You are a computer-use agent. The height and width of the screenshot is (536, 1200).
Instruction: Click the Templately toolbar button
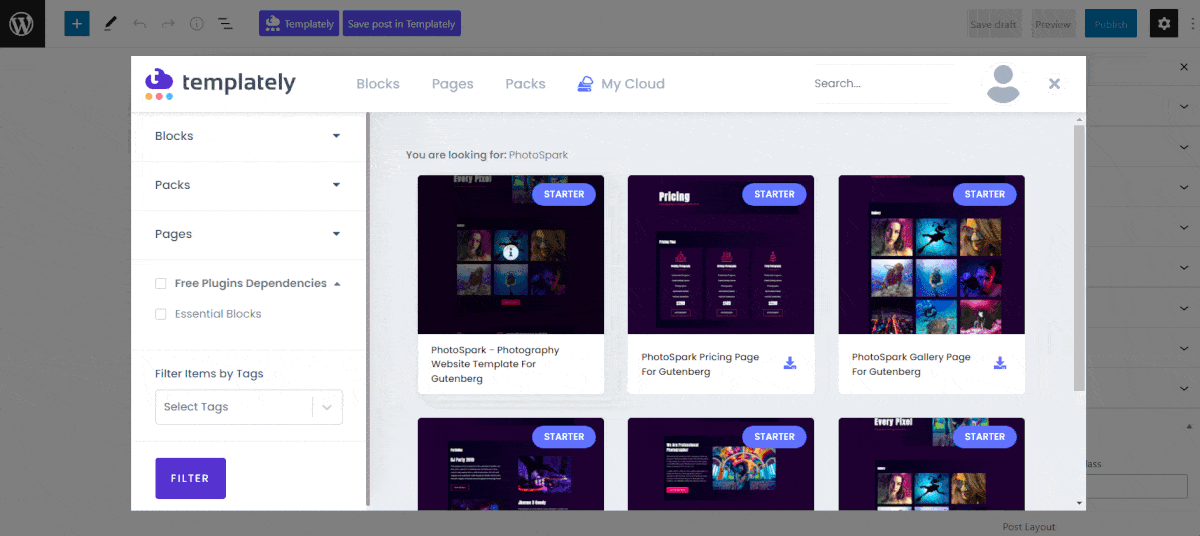pyautogui.click(x=300, y=24)
